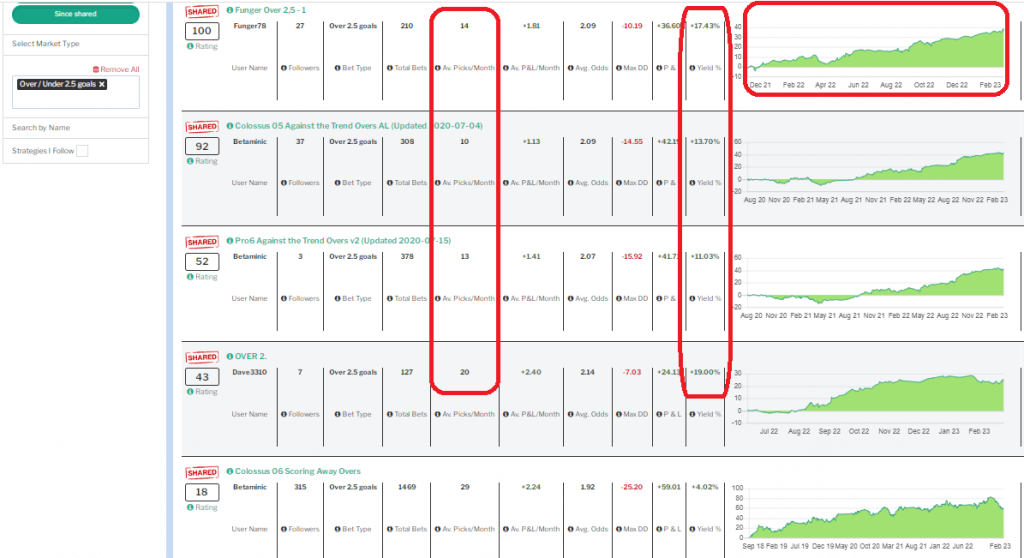Open the Select Market Type section
1024x558 pixels.
46,44
